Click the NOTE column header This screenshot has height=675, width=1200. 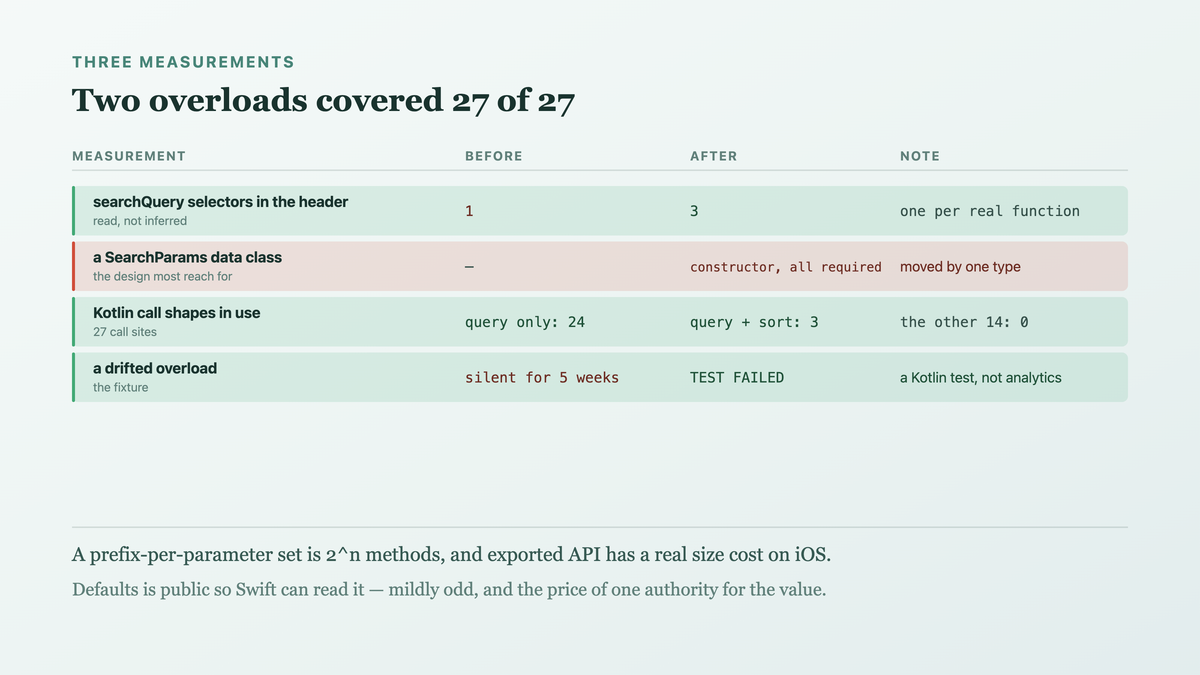click(920, 156)
